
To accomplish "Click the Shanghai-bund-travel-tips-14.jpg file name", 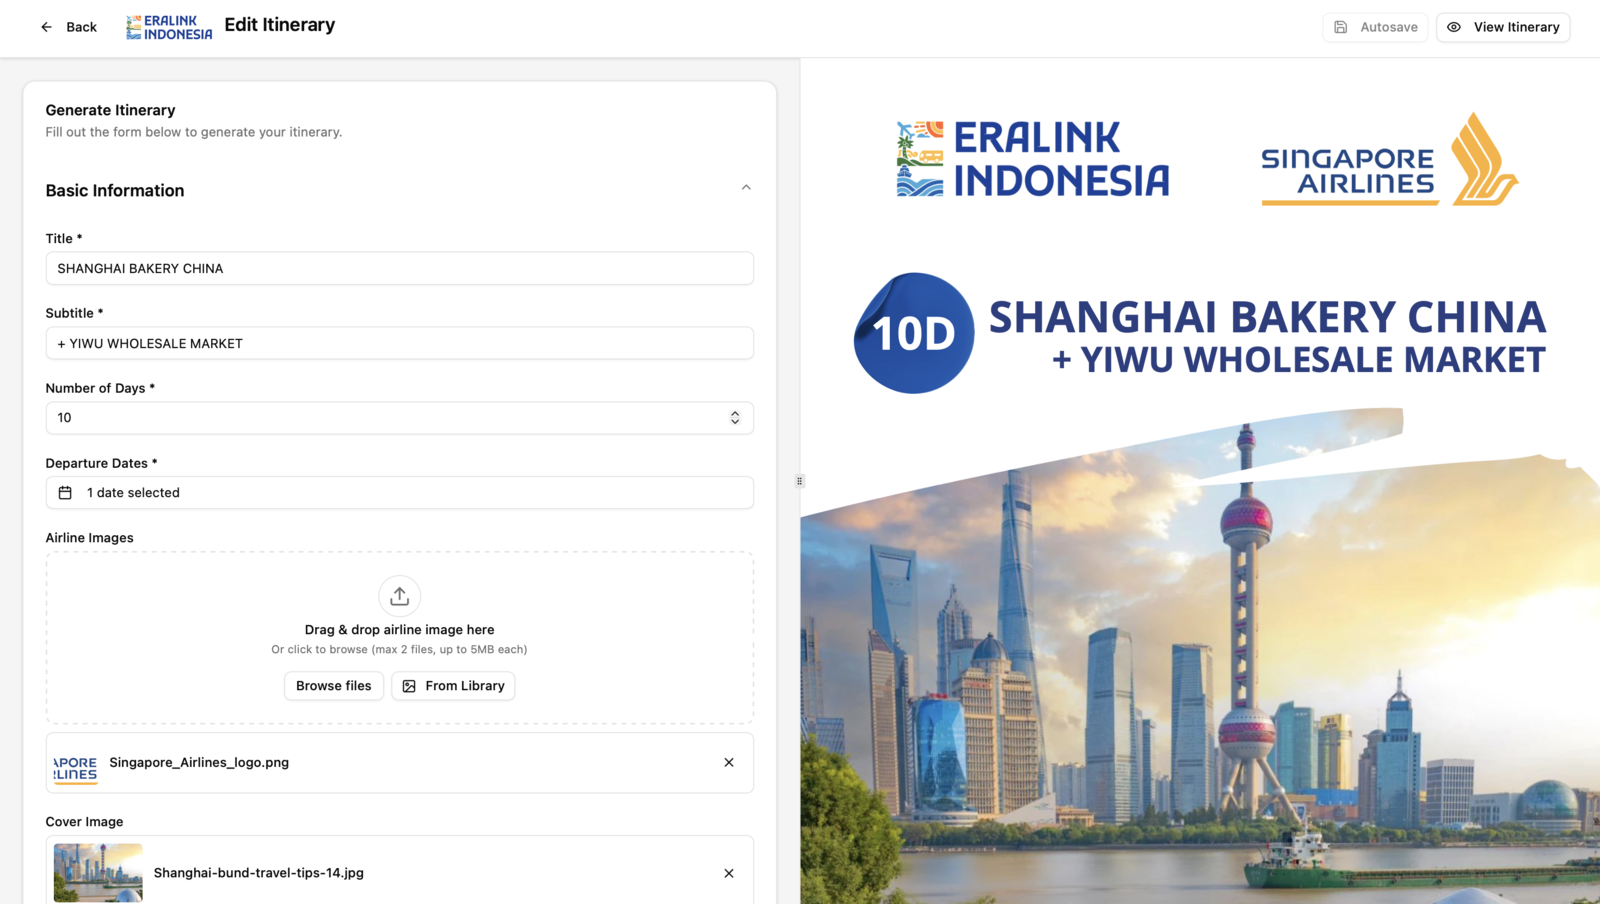I will [x=259, y=873].
